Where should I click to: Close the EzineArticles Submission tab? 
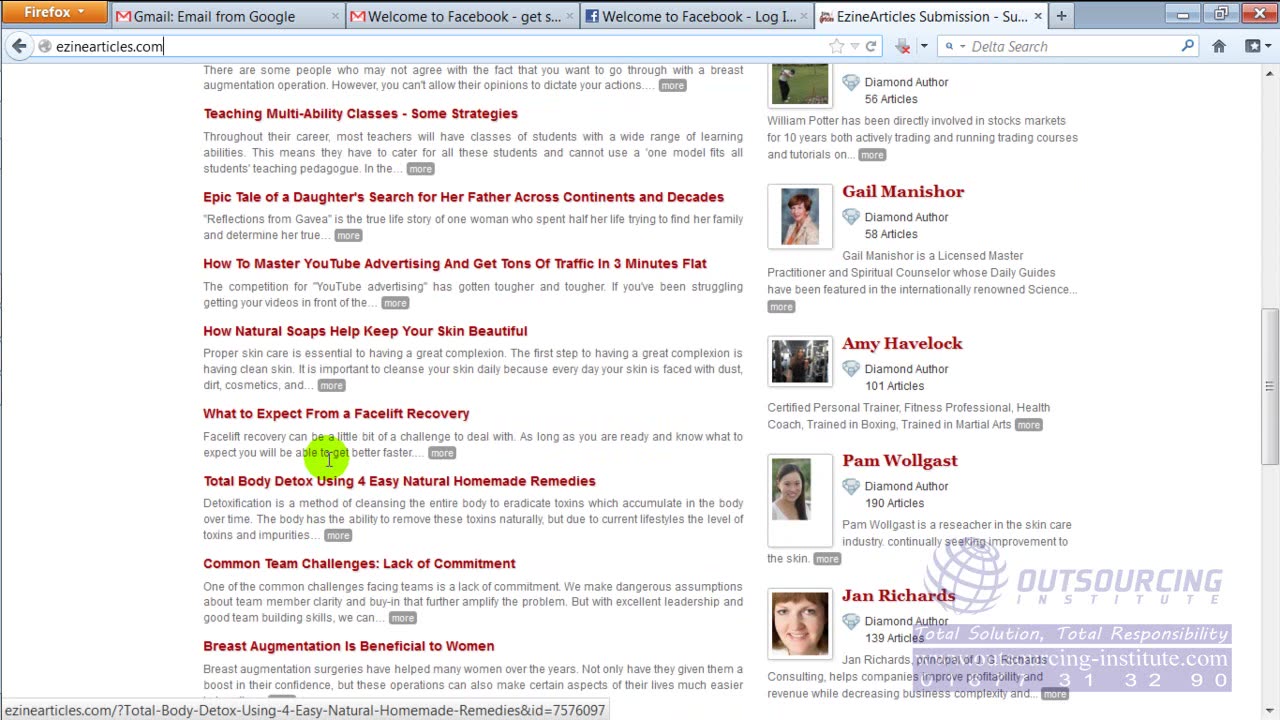coord(1037,16)
